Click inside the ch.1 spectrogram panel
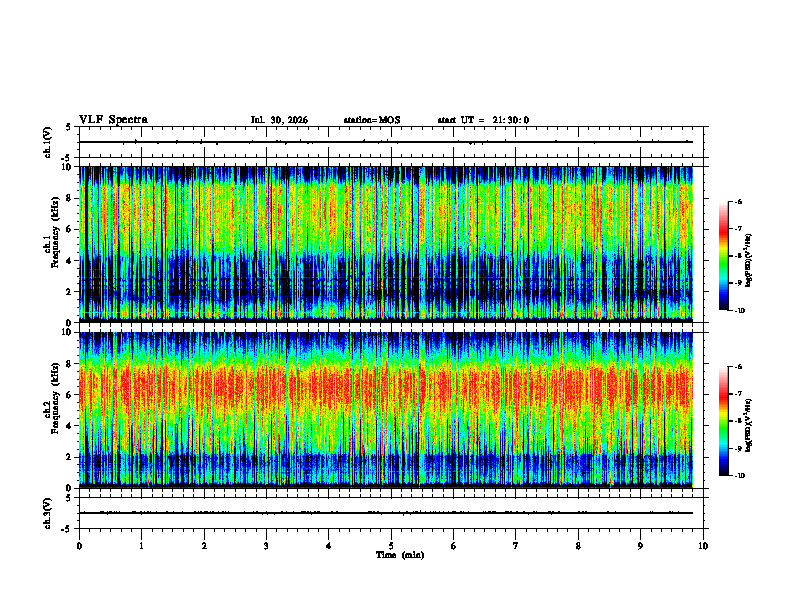The height and width of the screenshot is (612, 792). pos(386,244)
